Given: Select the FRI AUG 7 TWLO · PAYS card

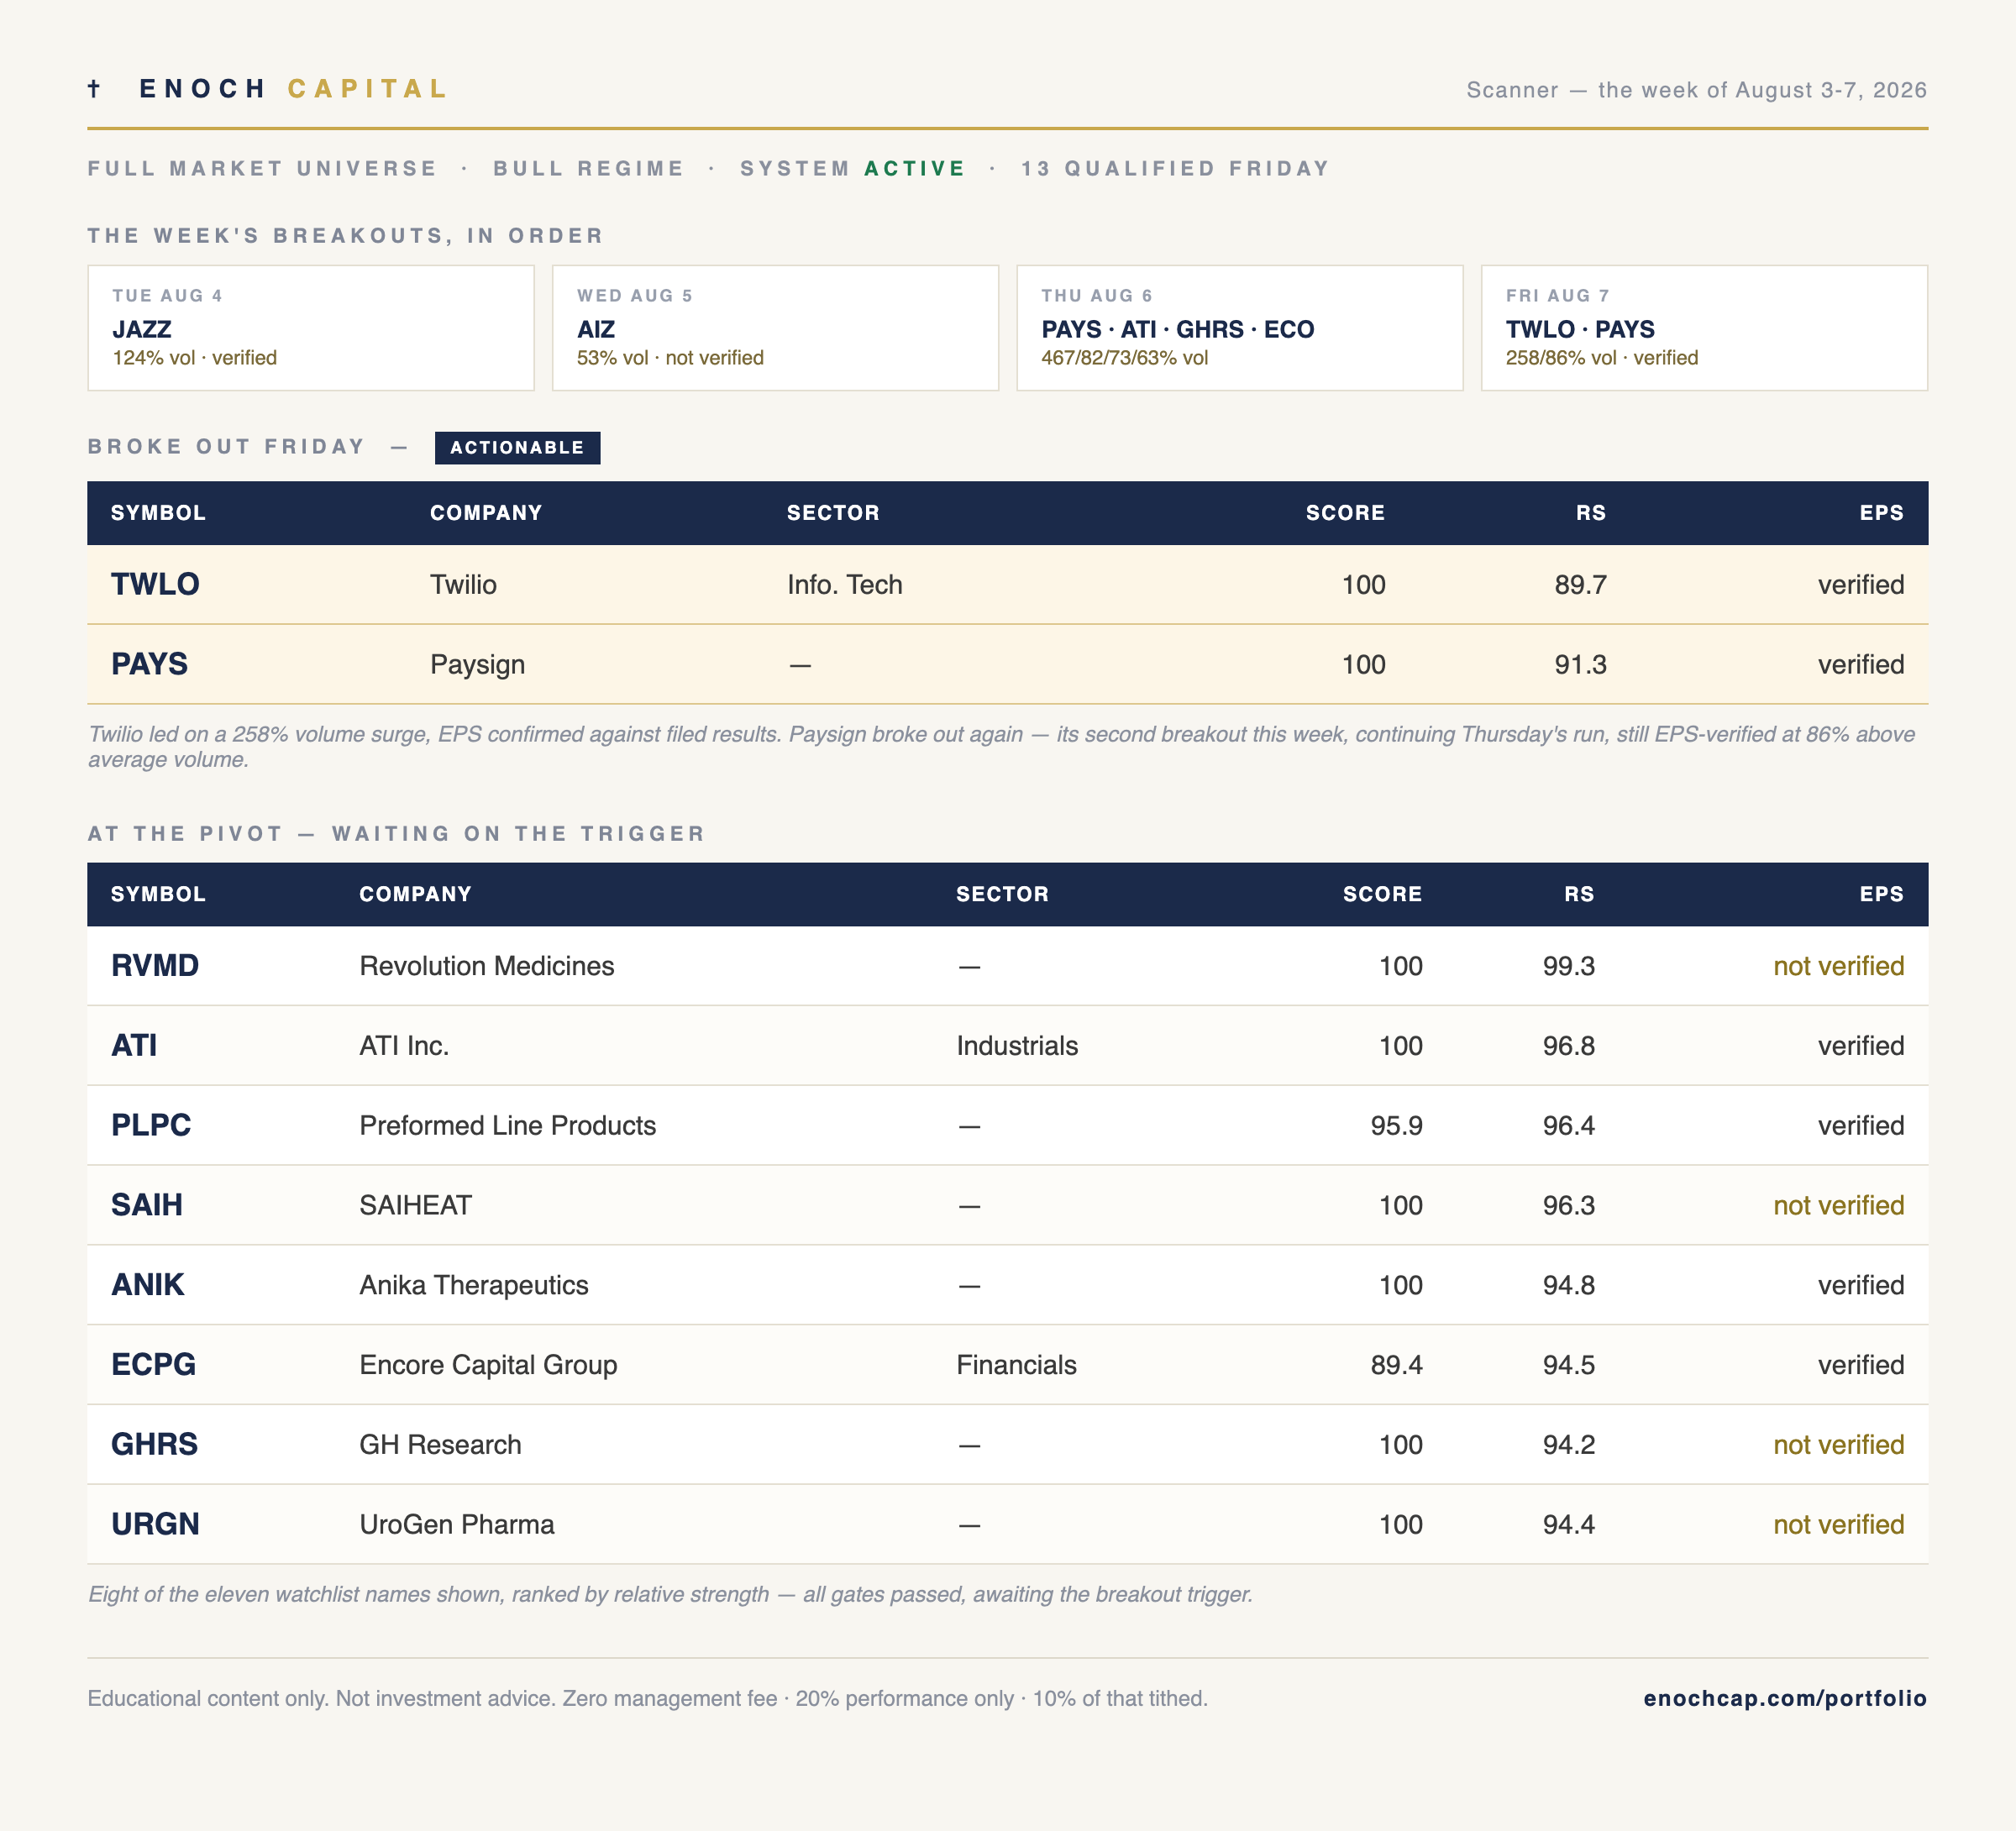Looking at the screenshot, I should [1704, 328].
